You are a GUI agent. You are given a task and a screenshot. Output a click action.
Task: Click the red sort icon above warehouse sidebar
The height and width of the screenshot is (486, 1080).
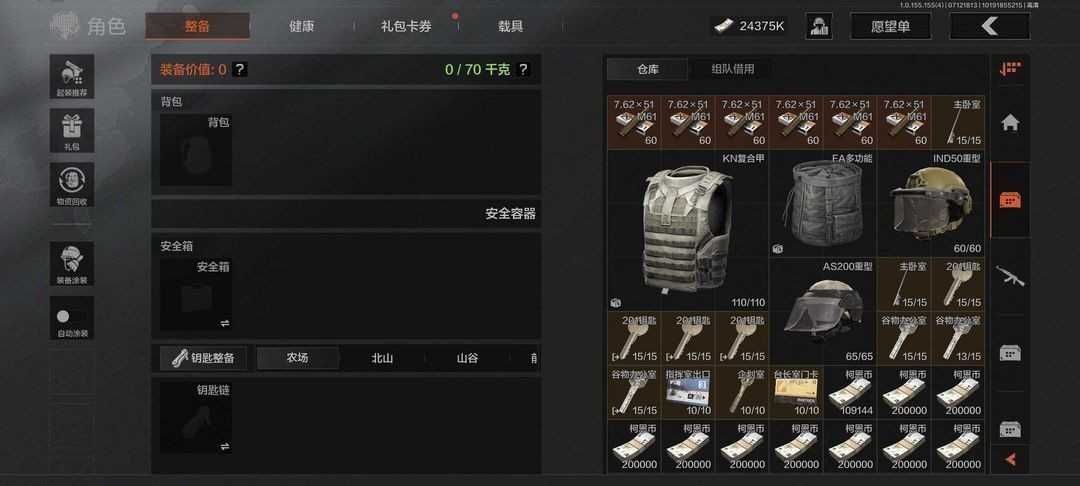(x=1010, y=69)
